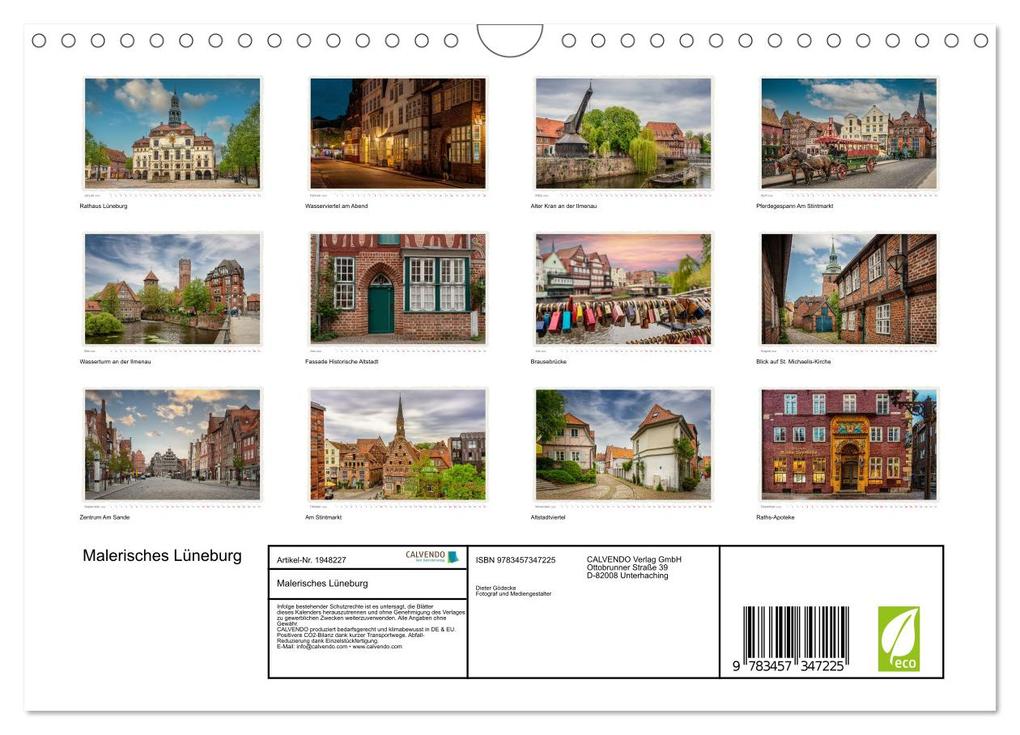Viewport: 1020px width, 735px height.
Task: Open the Zentrum Am Sande image
Action: point(172,444)
